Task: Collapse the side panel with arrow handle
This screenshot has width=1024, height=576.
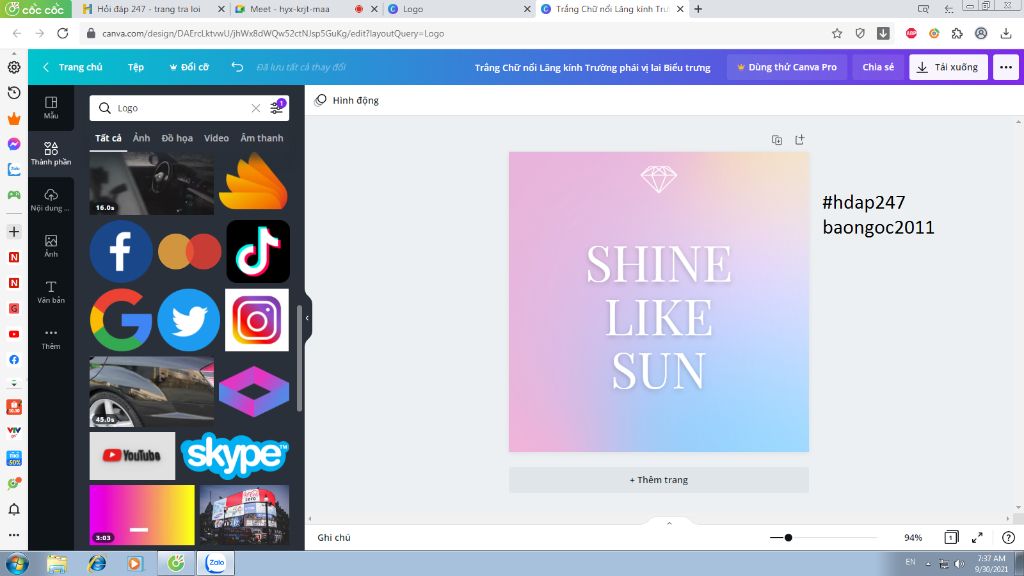Action: coord(307,318)
